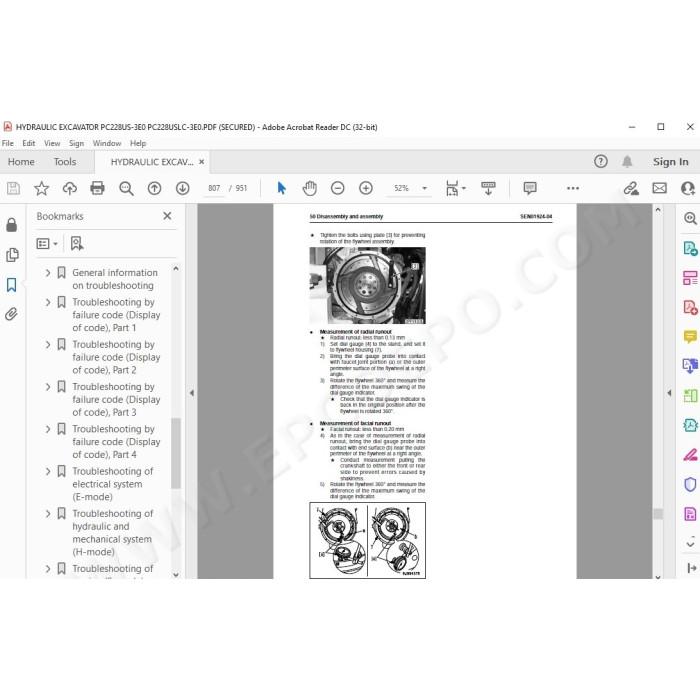Viewport: 700px width, 700px height.
Task: Expand more right-pane tools chevron
Action: tap(690, 544)
